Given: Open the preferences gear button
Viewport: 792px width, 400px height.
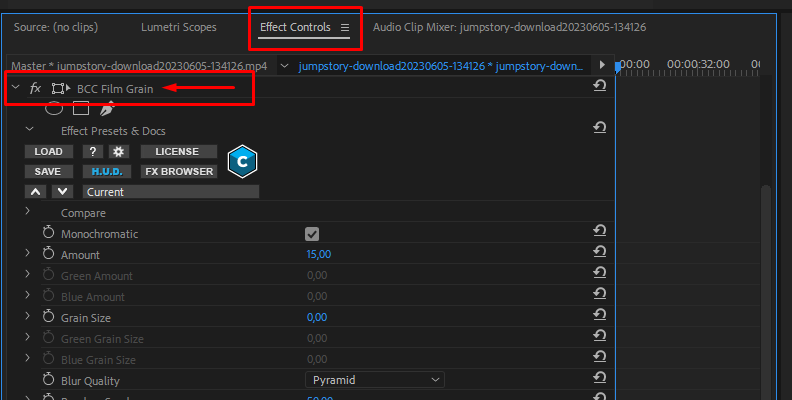Looking at the screenshot, I should 118,152.
